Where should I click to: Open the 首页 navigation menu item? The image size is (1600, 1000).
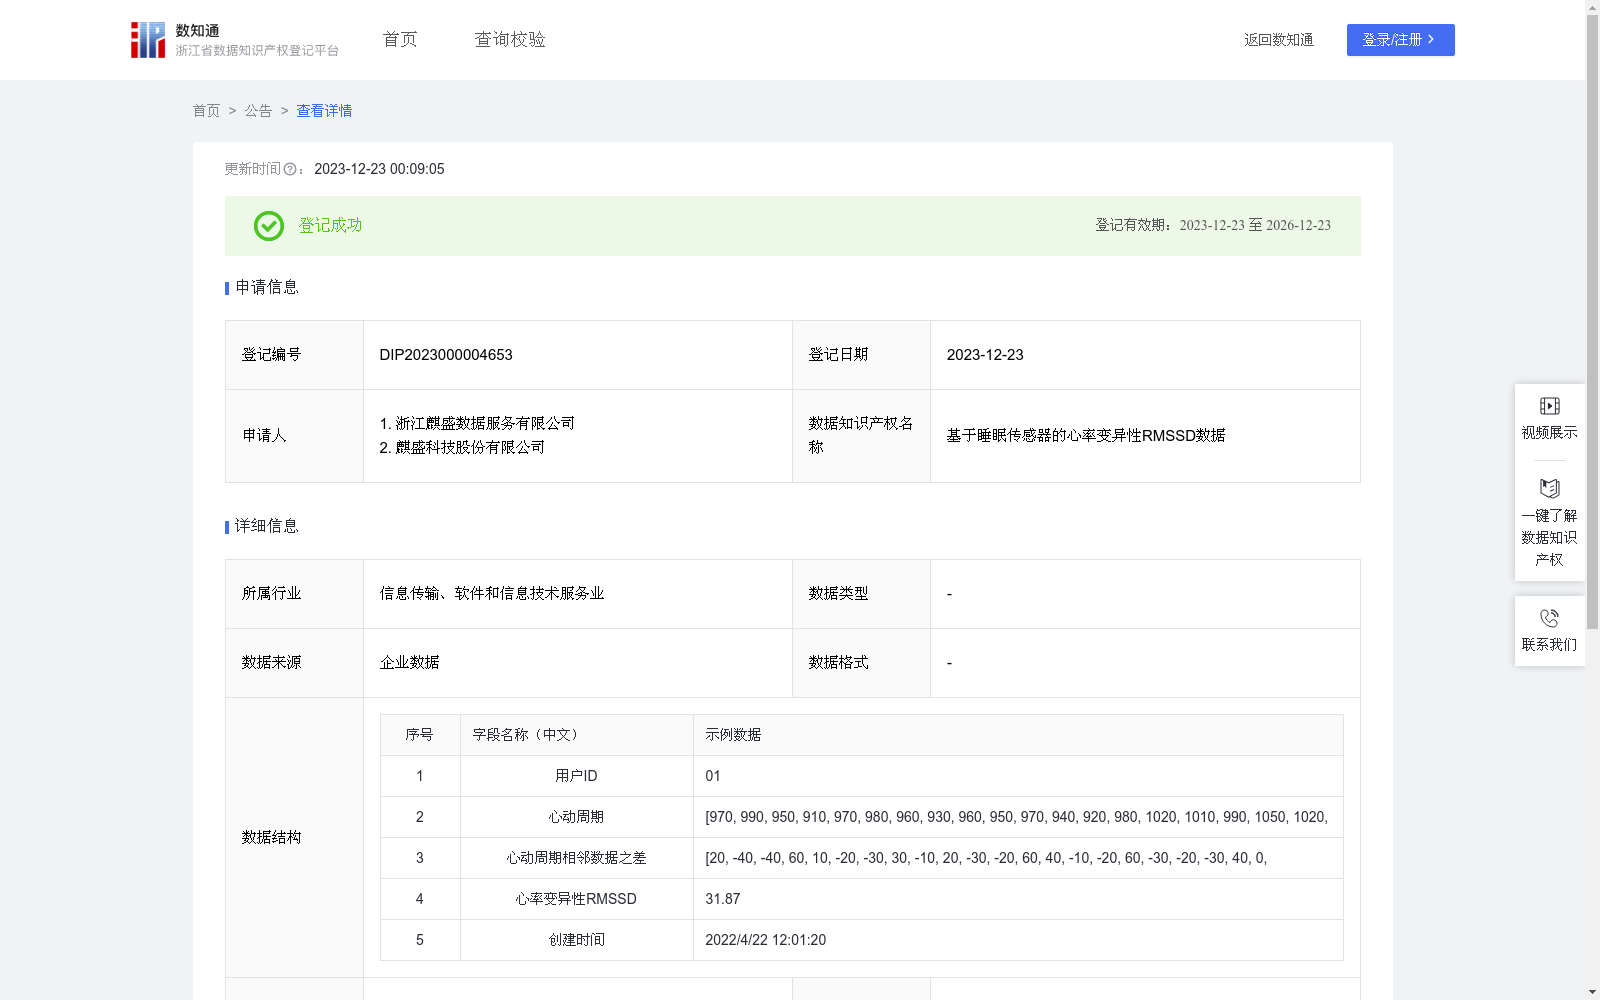point(400,40)
